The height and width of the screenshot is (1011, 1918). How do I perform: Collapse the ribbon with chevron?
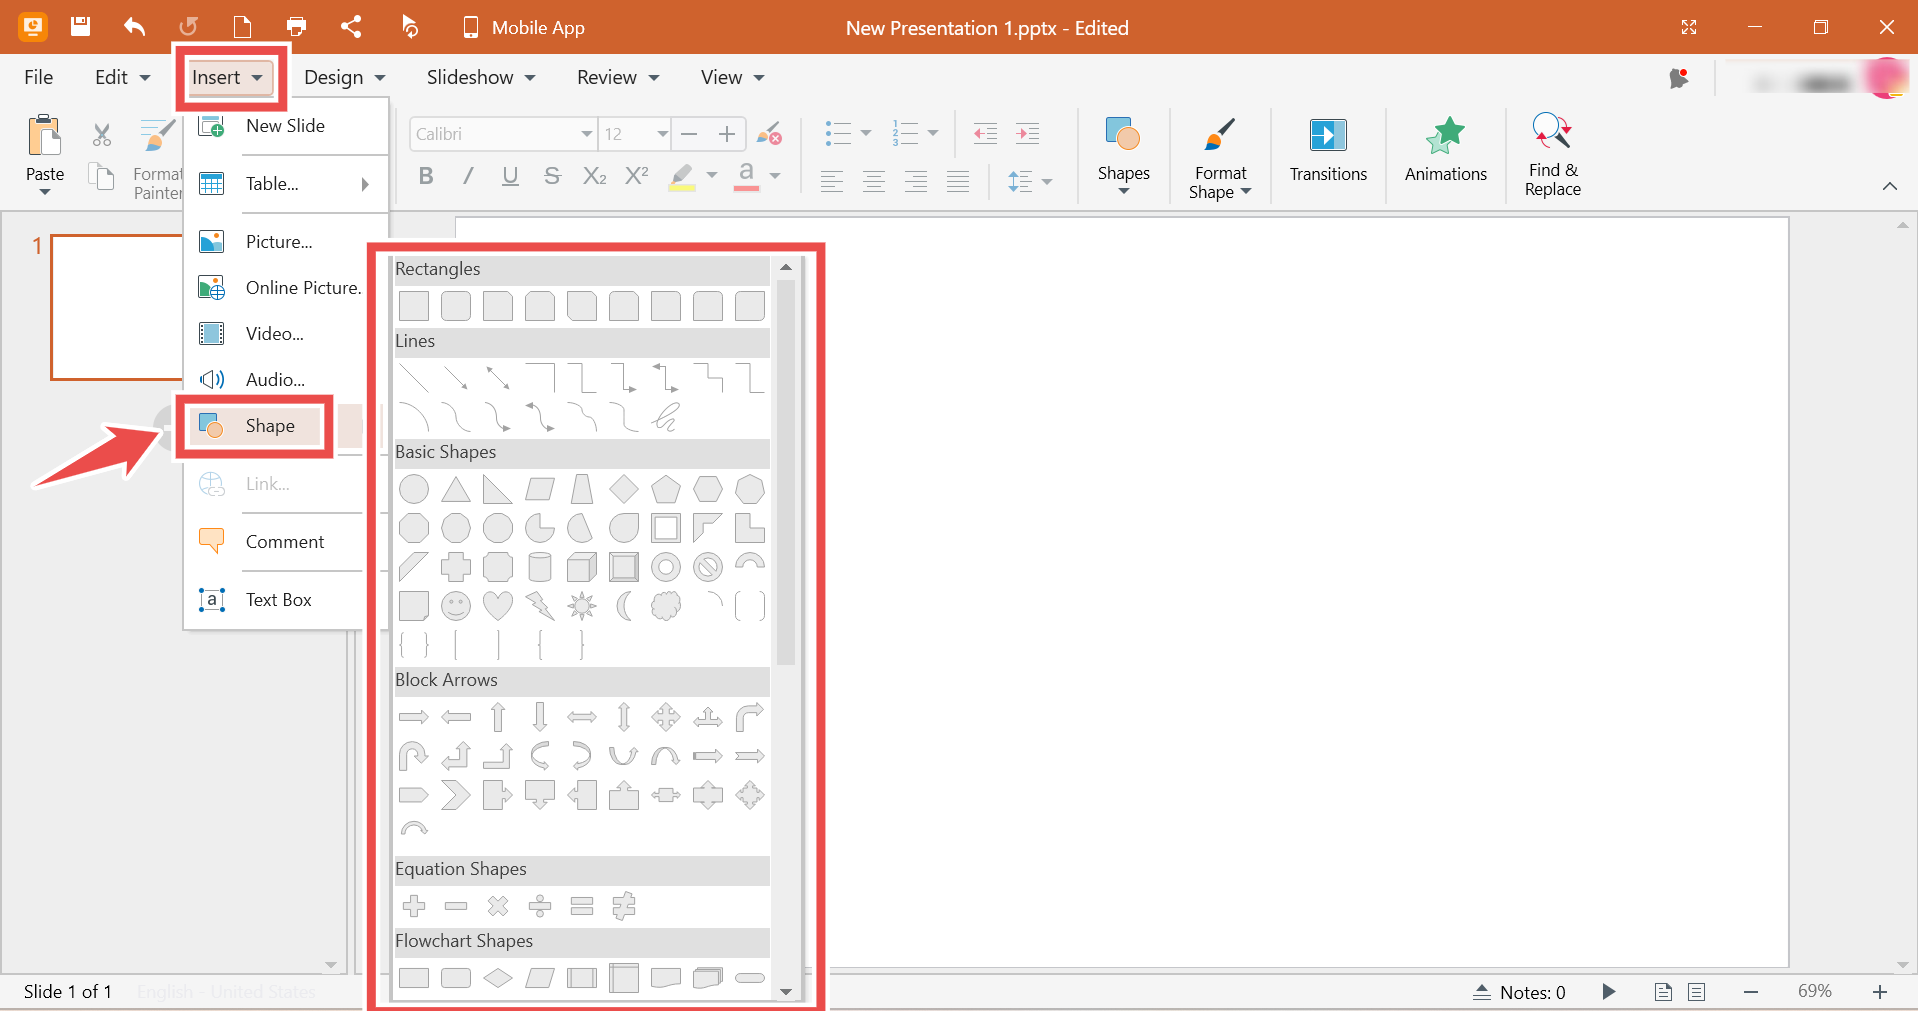click(1890, 186)
